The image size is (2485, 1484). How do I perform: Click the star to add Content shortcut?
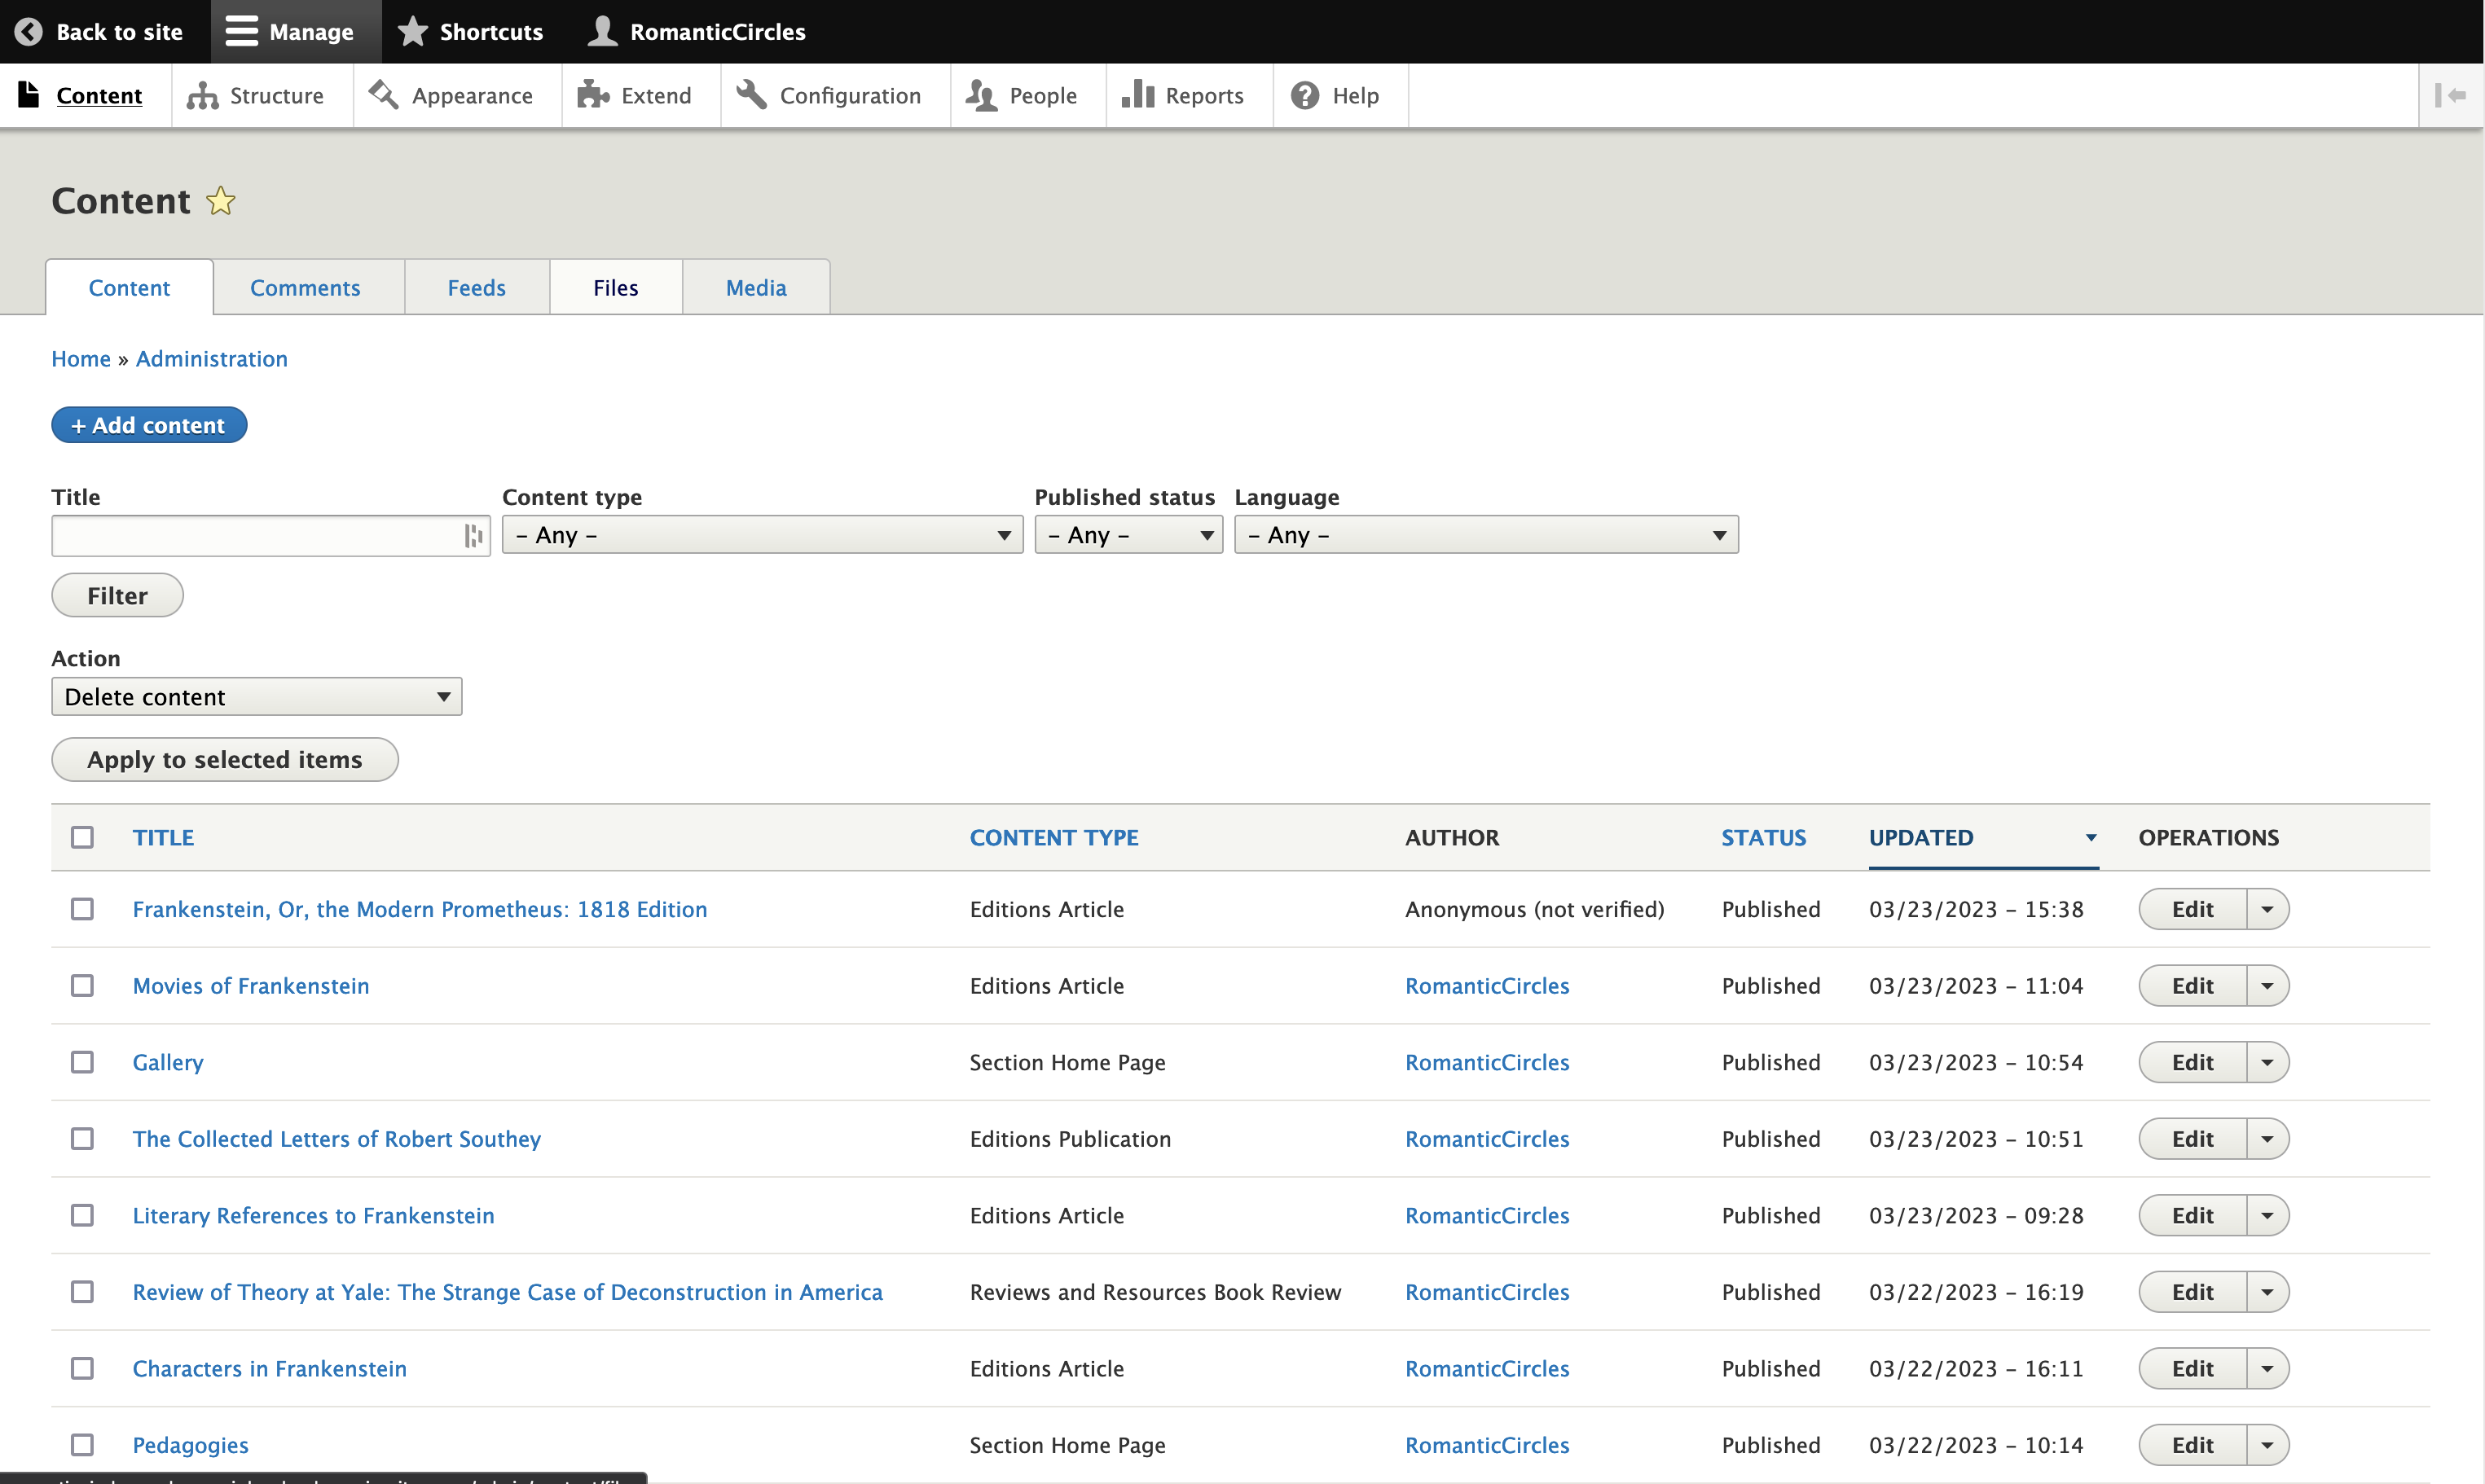[x=221, y=201]
